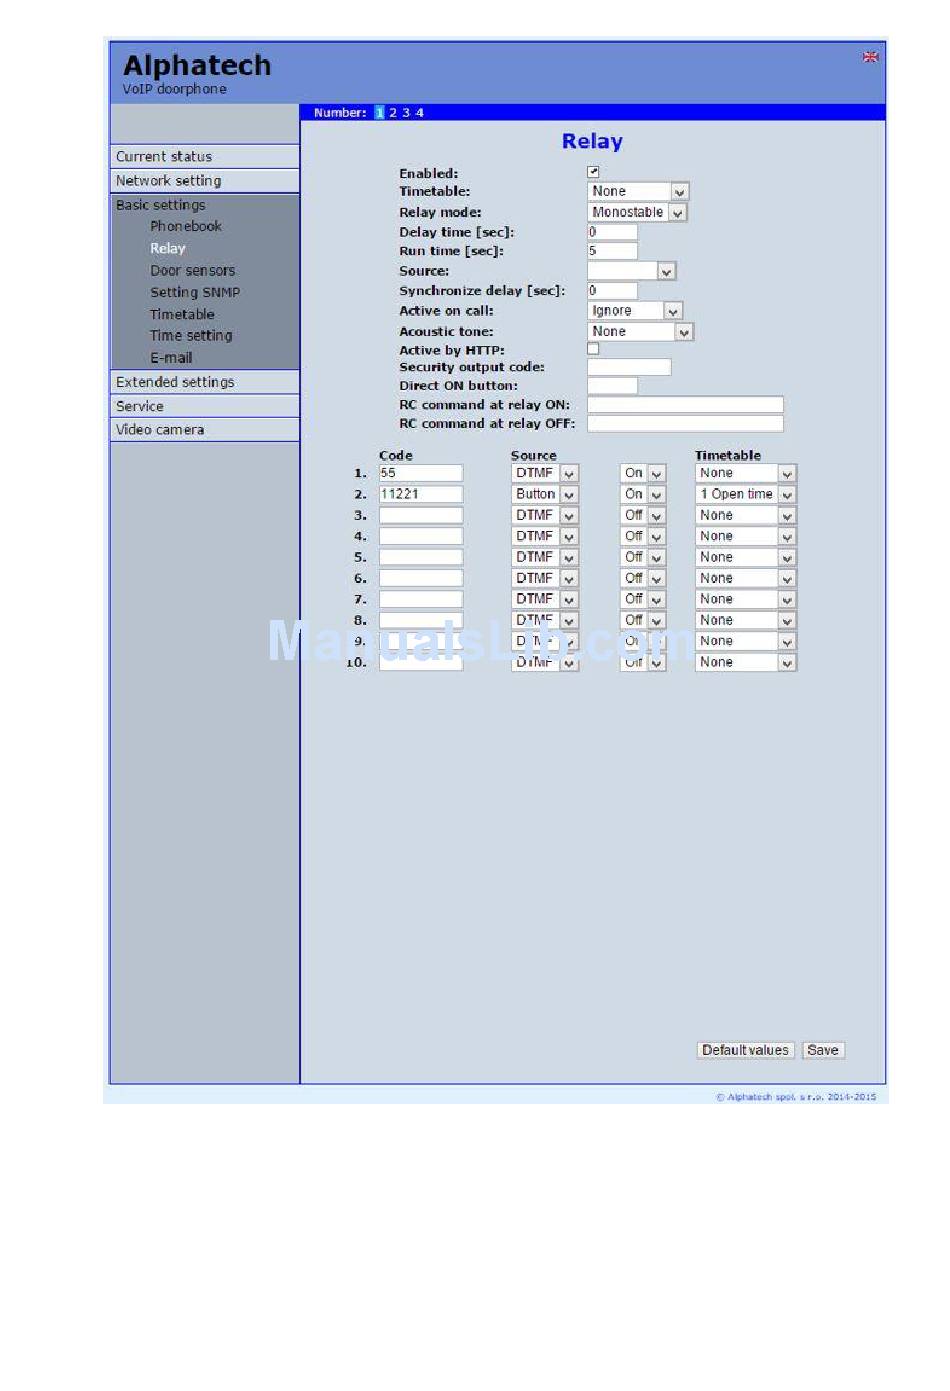950x1391 pixels.
Task: Open the Video camera section
Action: click(205, 430)
